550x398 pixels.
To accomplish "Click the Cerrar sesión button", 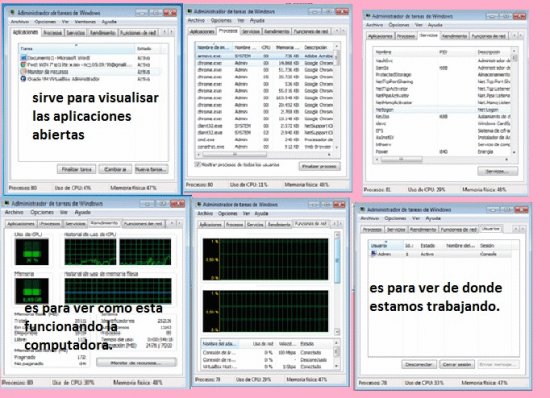I will click(457, 364).
